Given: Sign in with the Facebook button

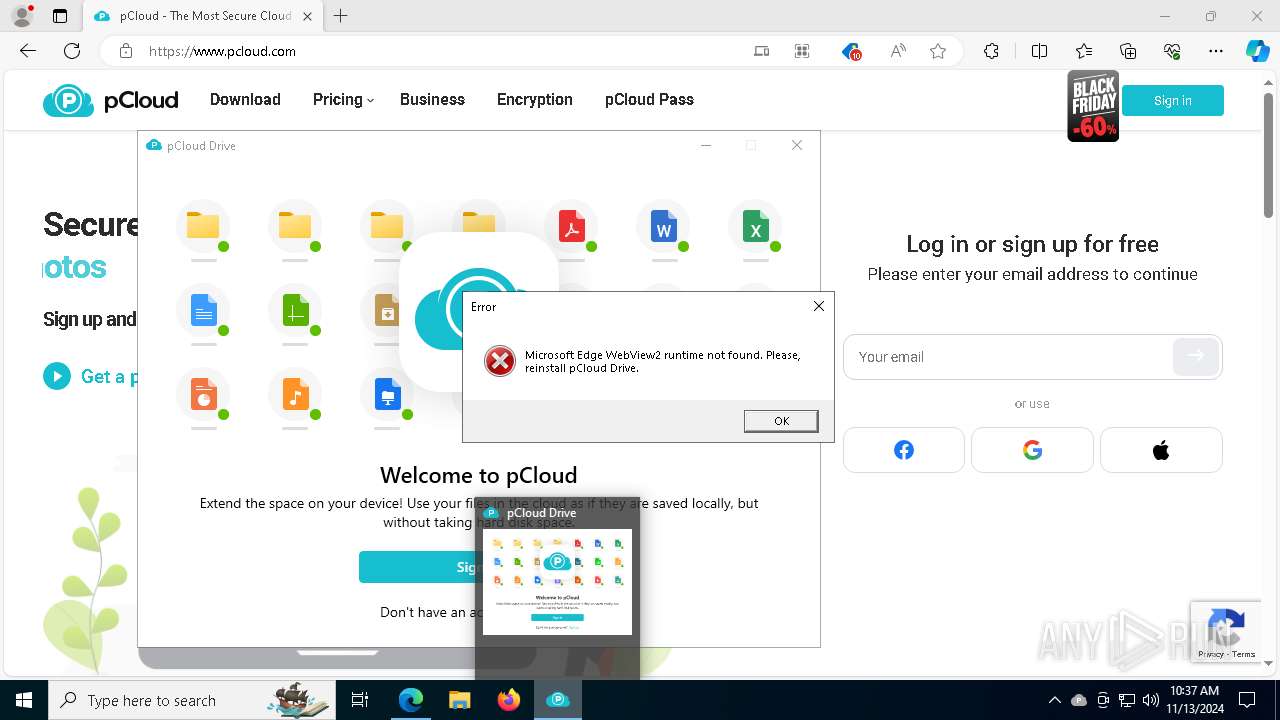Looking at the screenshot, I should click(904, 450).
